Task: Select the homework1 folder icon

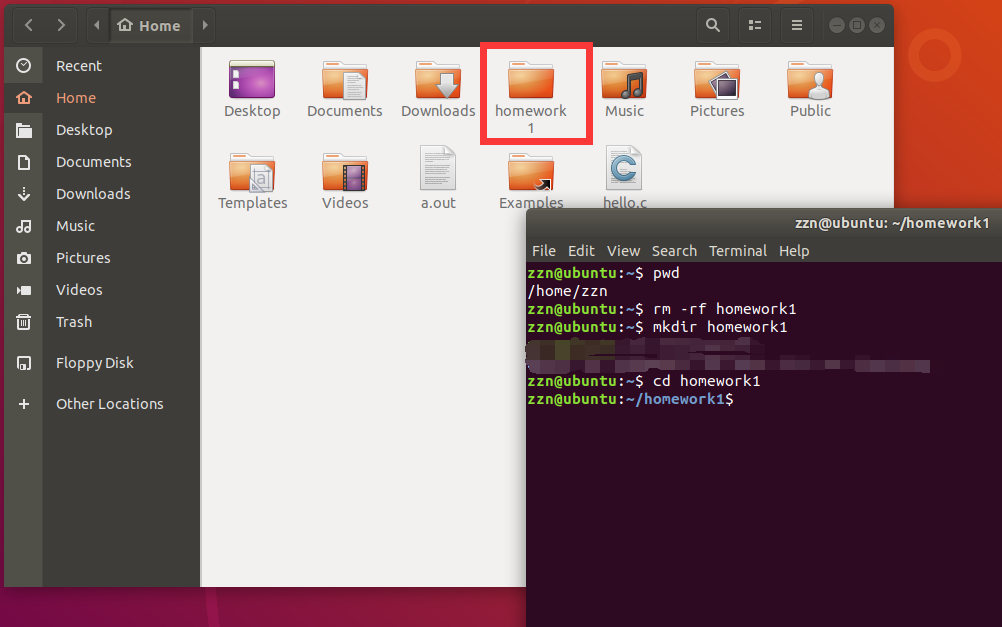Action: (x=531, y=80)
